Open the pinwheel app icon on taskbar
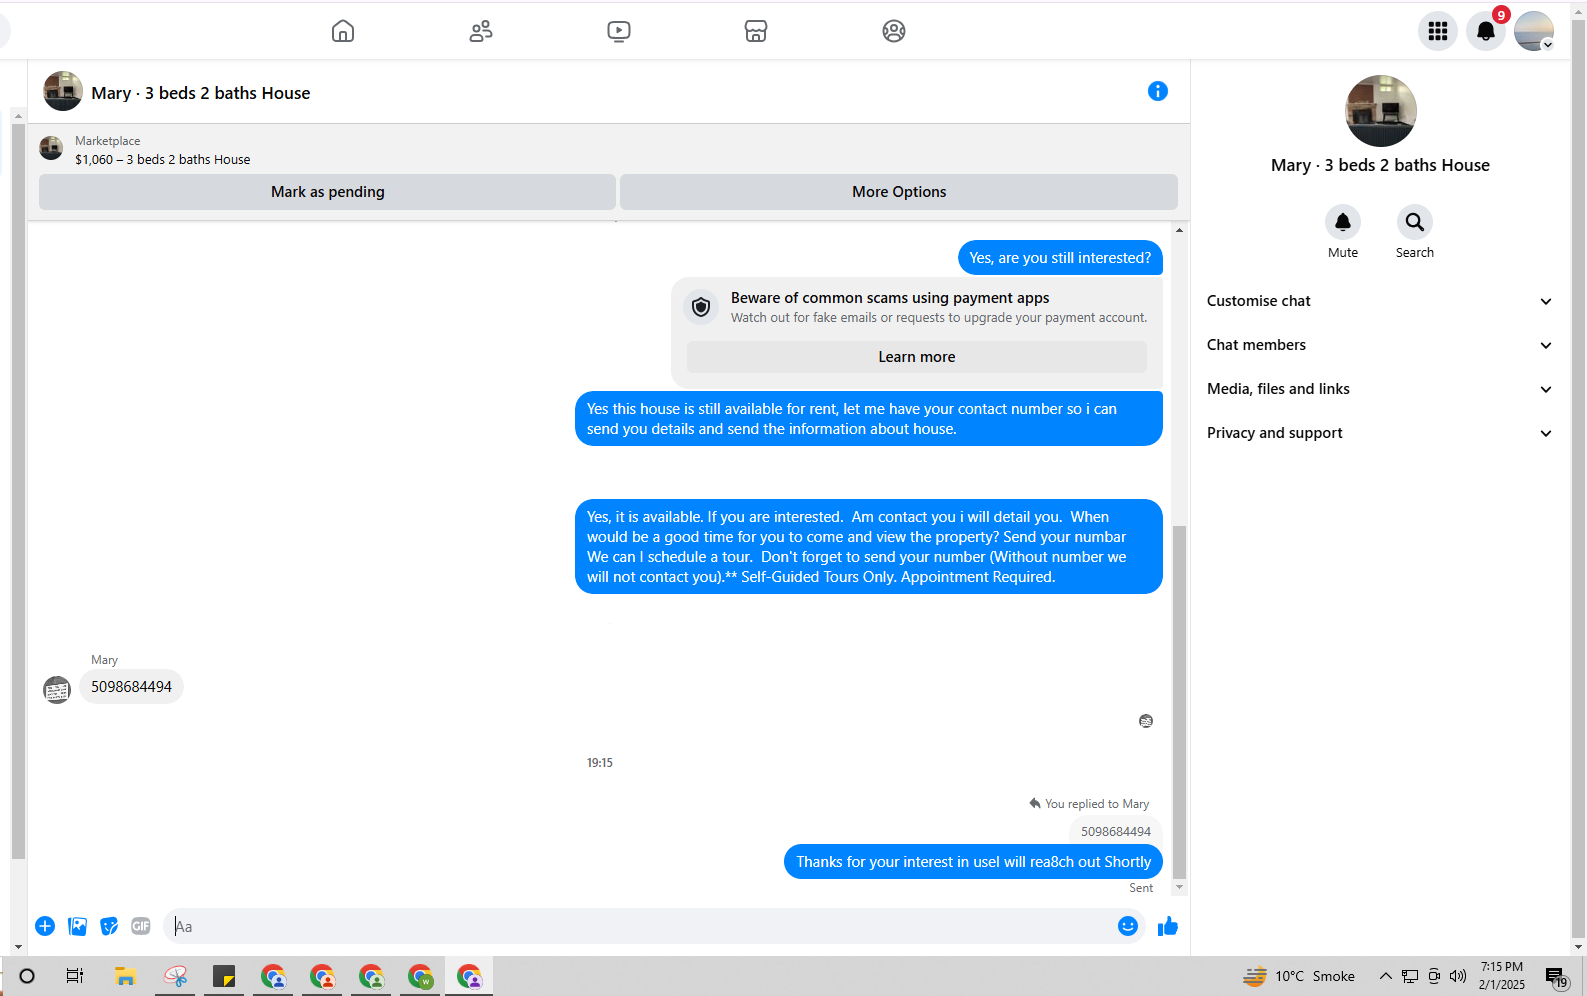Viewport: 1587px width, 996px height. tap(175, 976)
